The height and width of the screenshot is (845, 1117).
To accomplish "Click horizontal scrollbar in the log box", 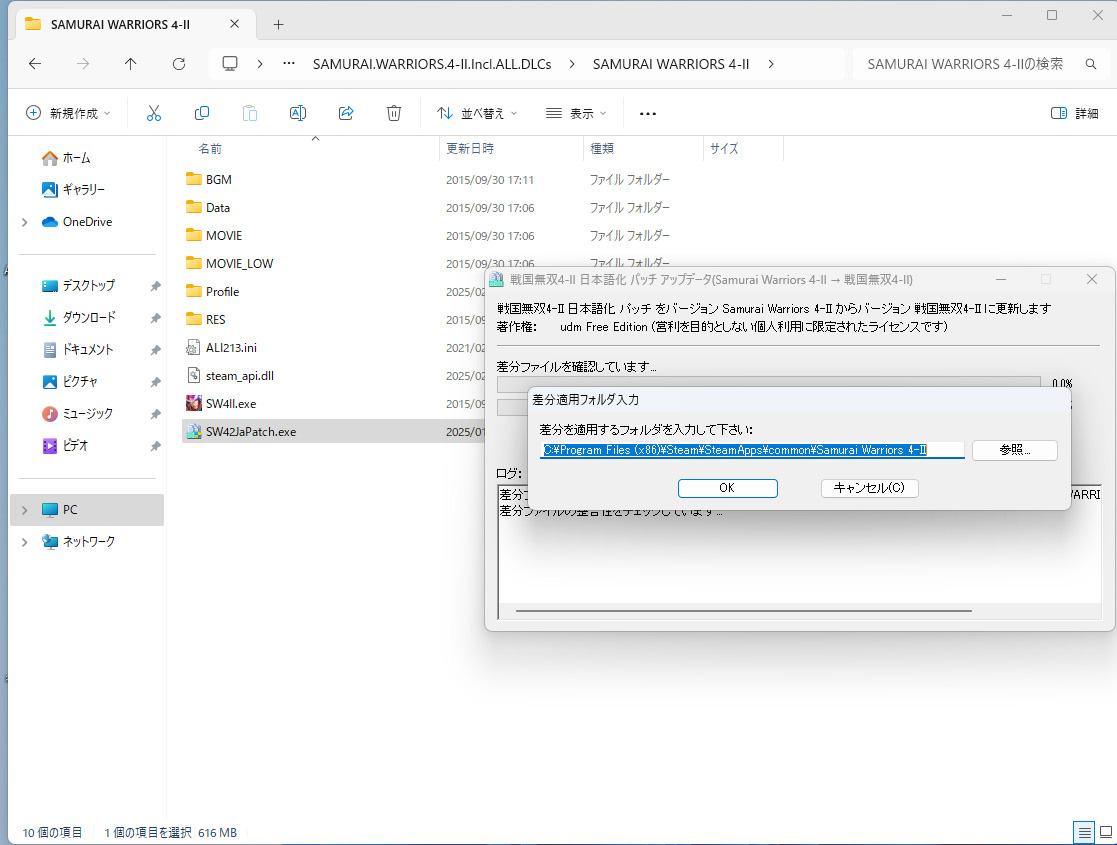I will [744, 611].
